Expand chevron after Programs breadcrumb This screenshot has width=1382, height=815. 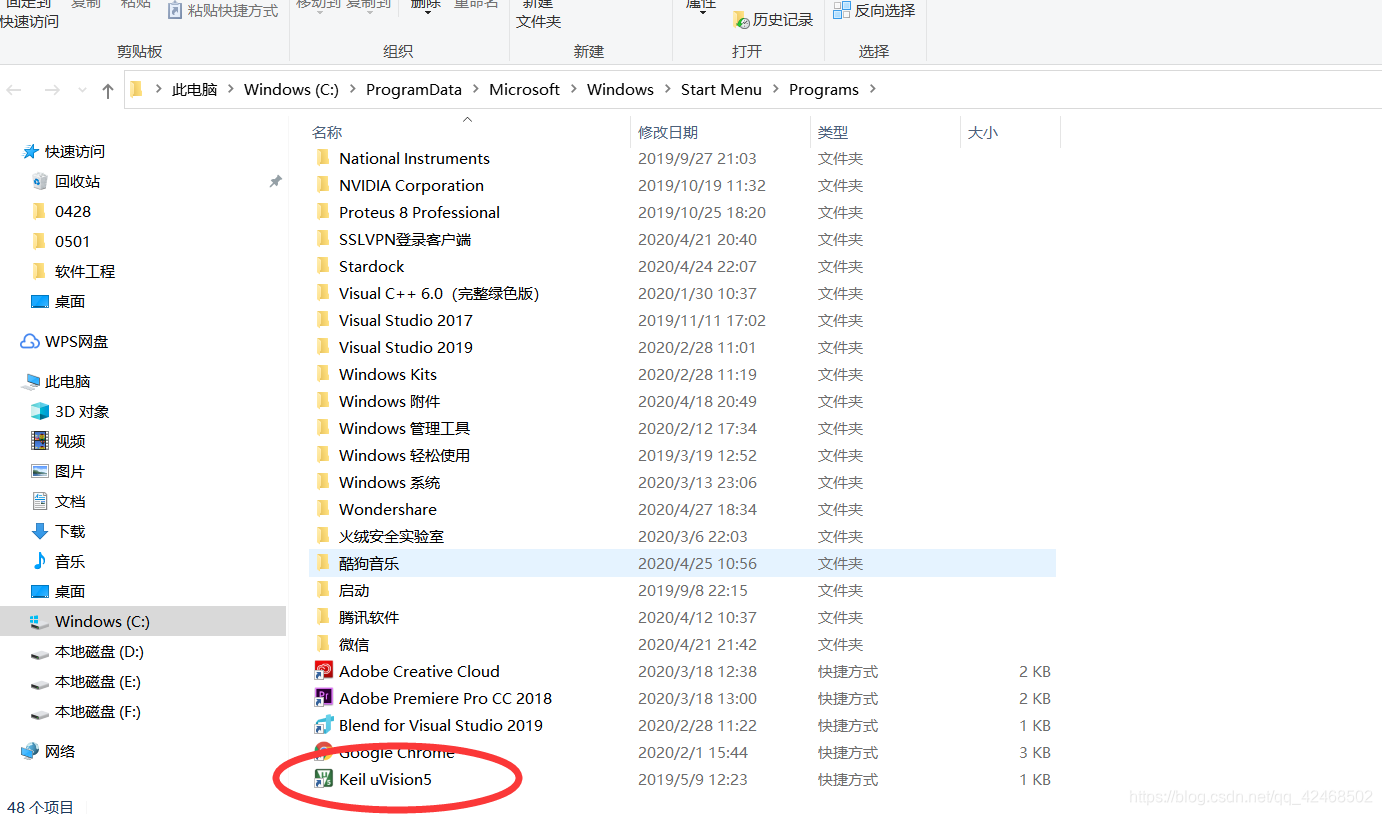pyautogui.click(x=872, y=89)
